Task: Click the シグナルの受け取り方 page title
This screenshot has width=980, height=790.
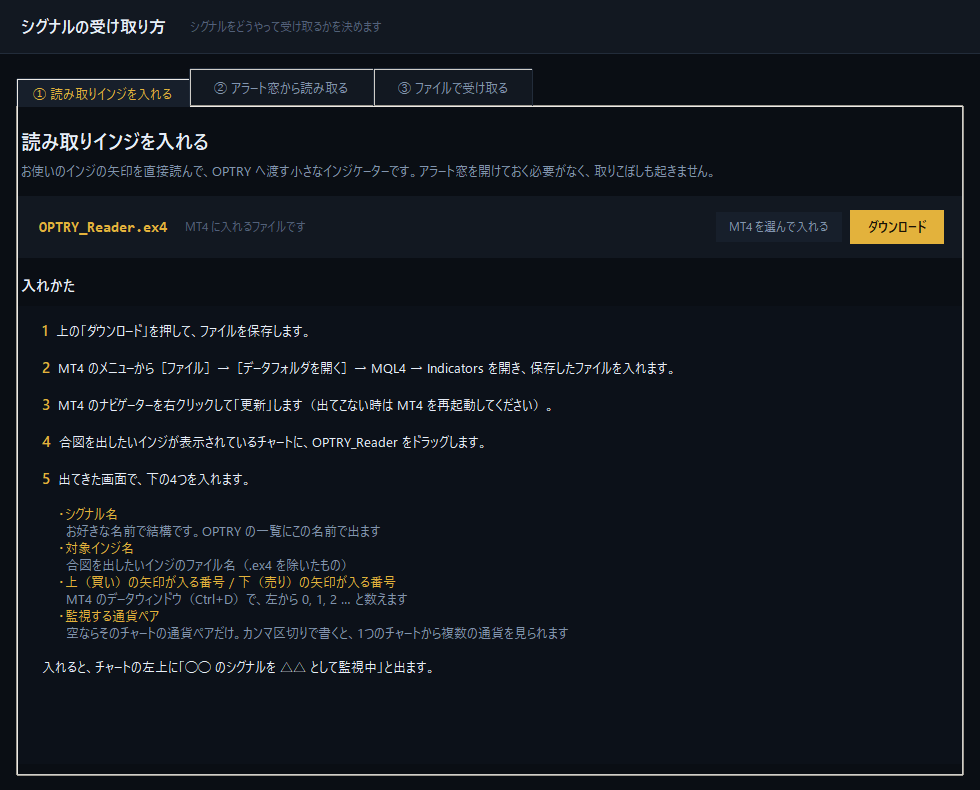Action: tap(93, 27)
